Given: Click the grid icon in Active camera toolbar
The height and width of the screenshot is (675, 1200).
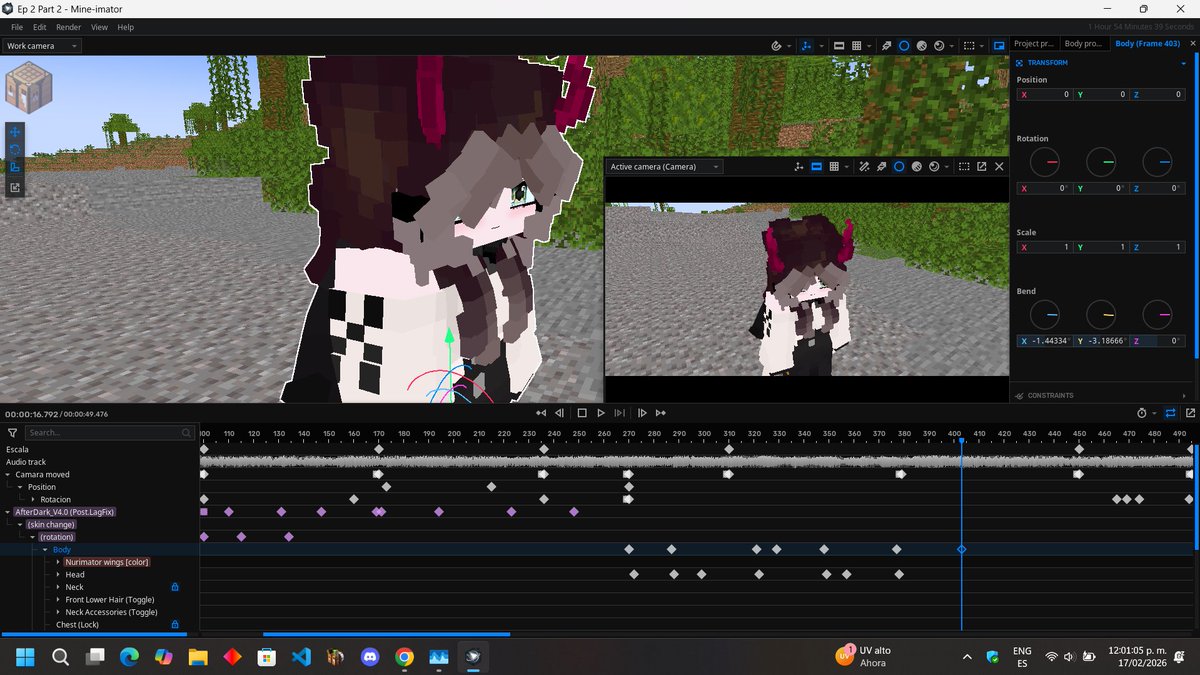Looking at the screenshot, I should tap(835, 167).
